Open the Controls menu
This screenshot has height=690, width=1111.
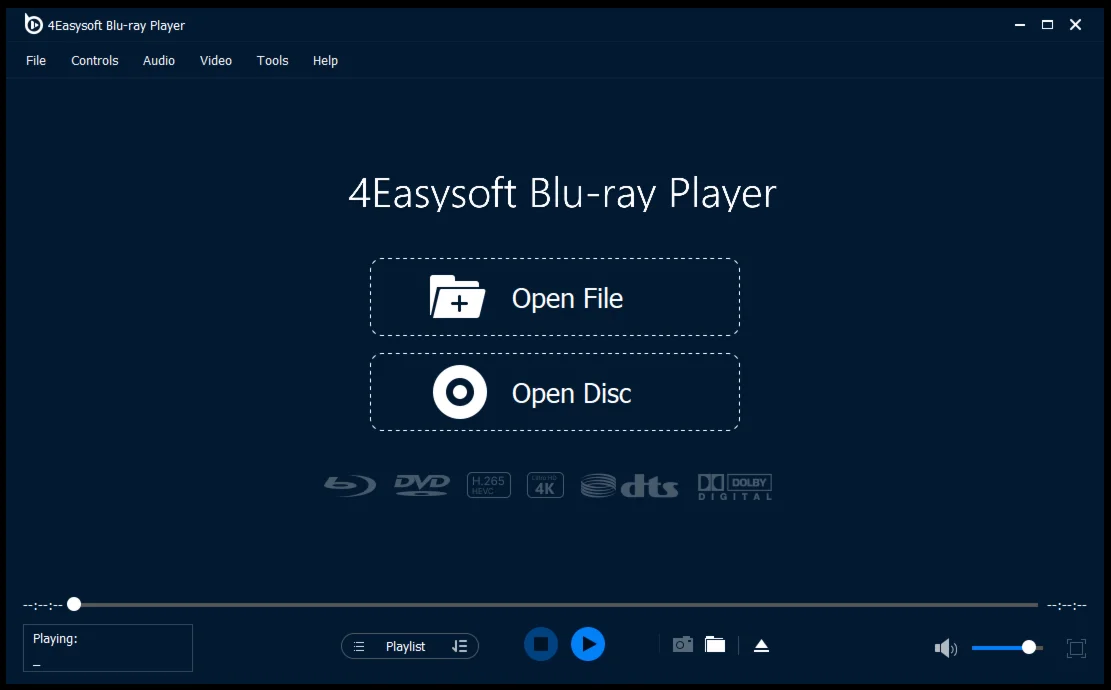point(94,61)
